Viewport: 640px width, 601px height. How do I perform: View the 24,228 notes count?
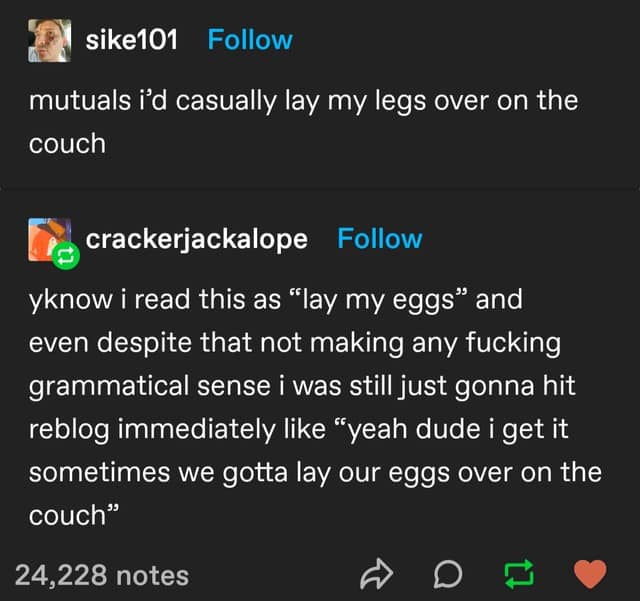102,575
